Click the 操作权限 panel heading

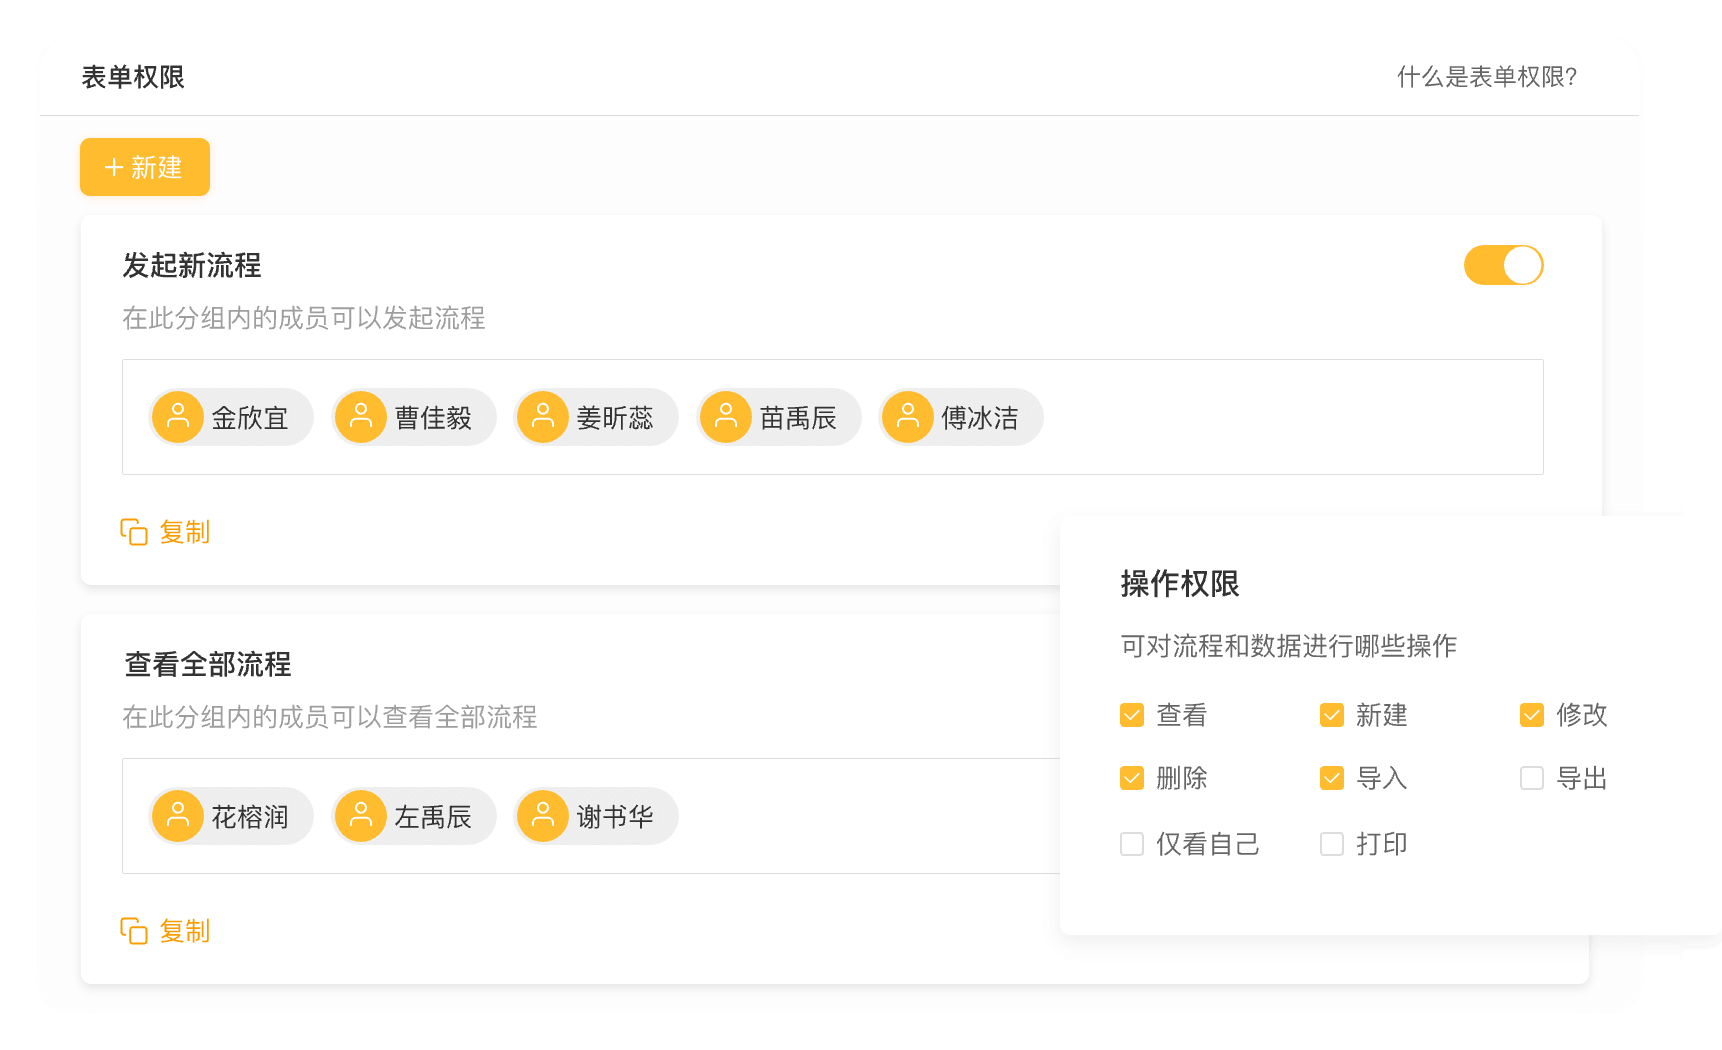coord(1180,583)
